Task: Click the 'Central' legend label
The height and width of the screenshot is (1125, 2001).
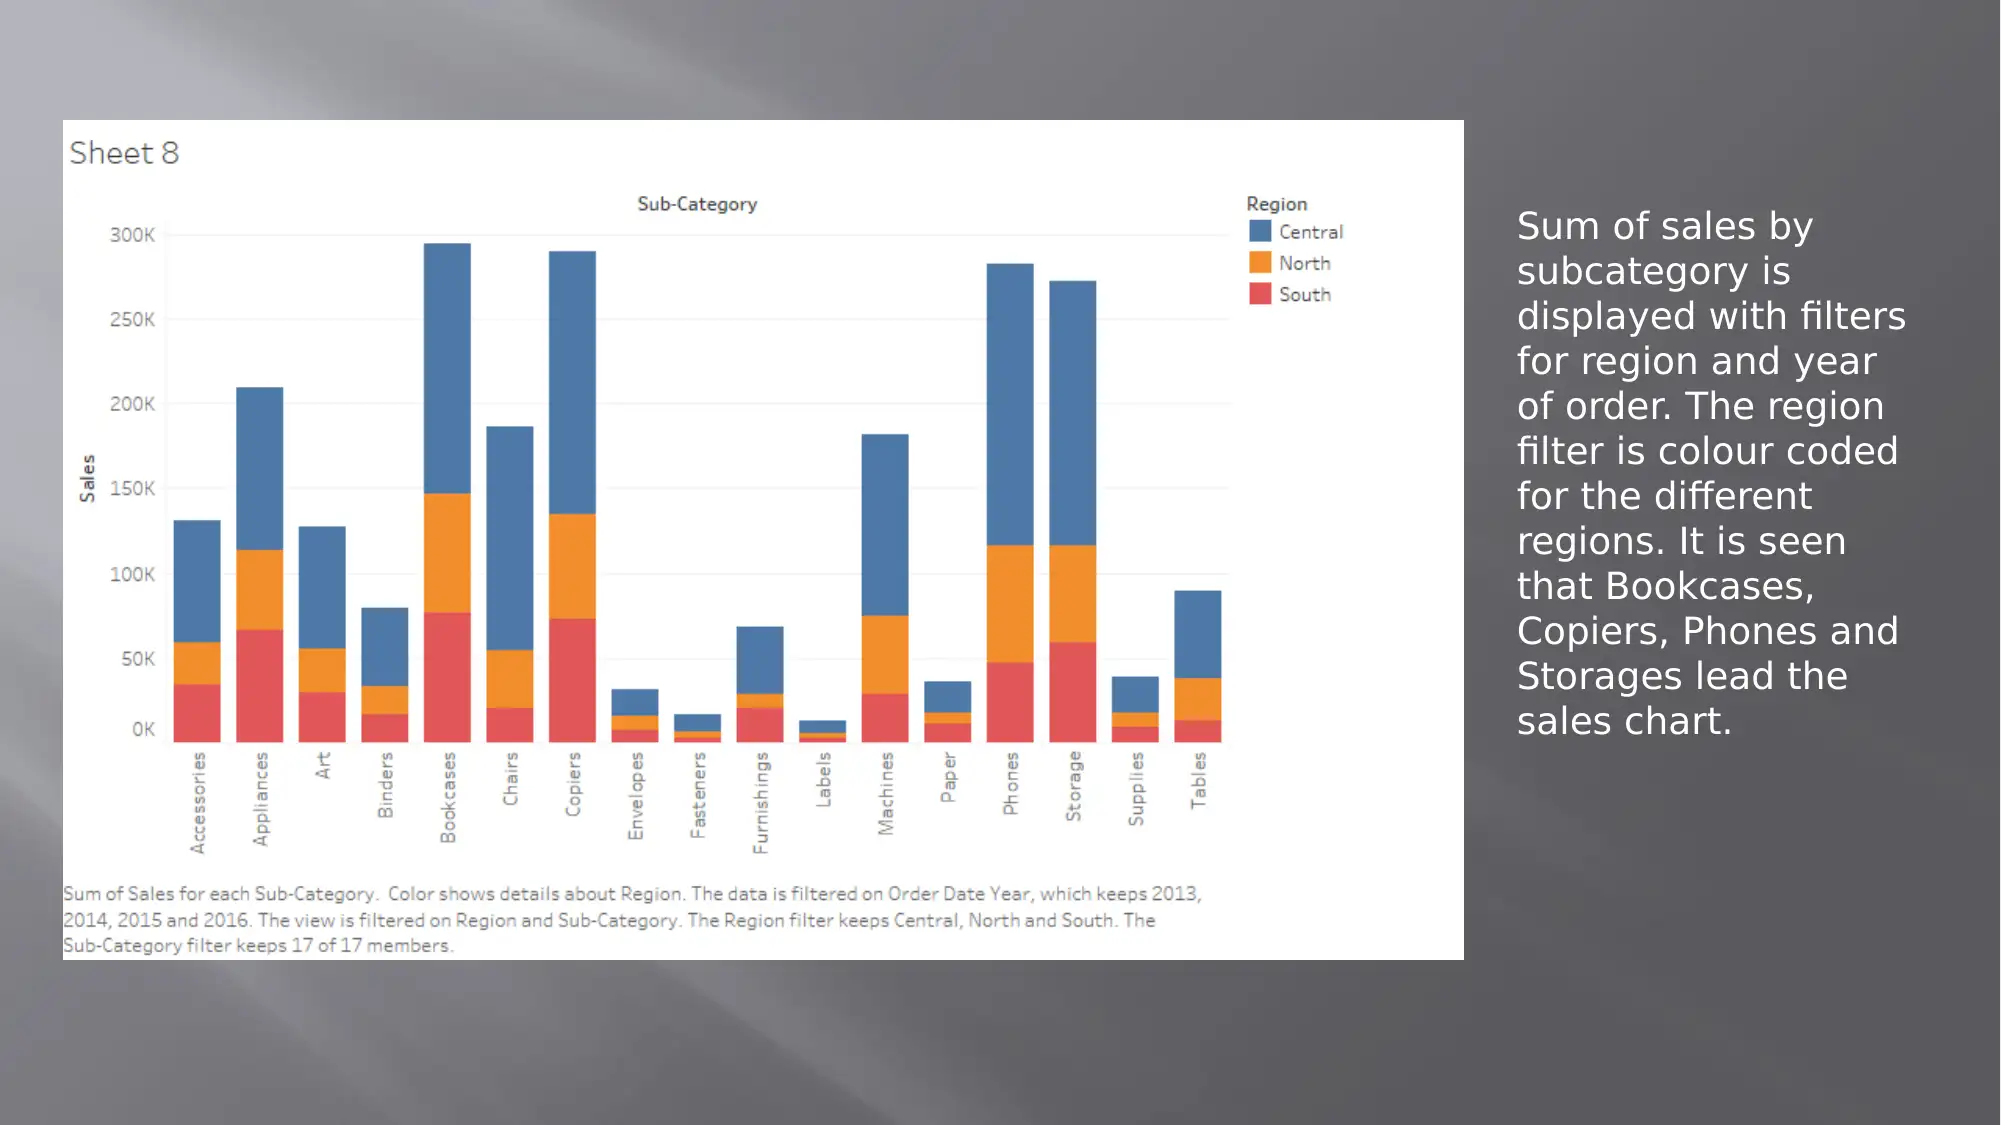Action: pos(1311,232)
